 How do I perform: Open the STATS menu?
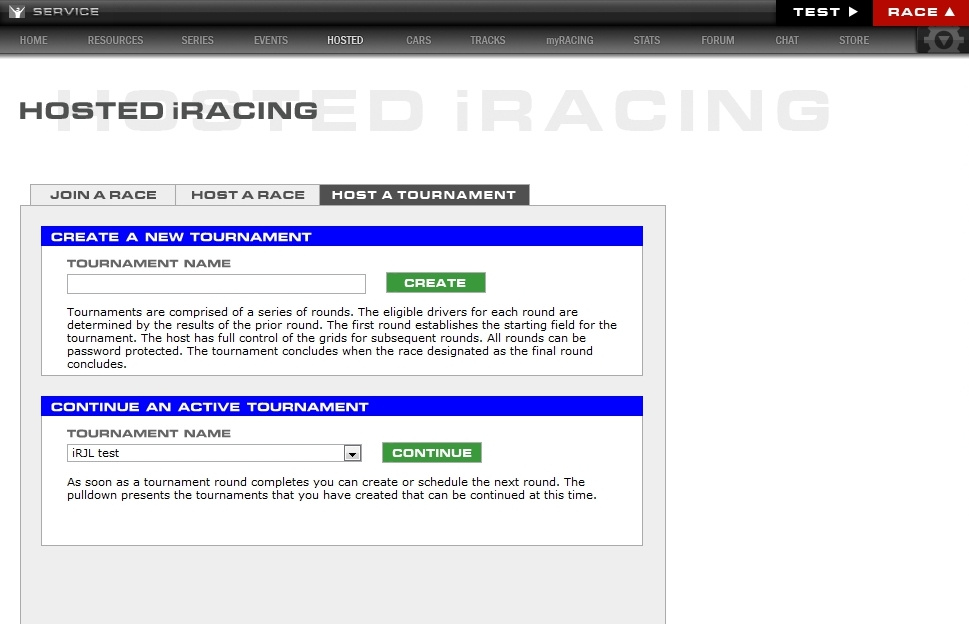tap(646, 40)
